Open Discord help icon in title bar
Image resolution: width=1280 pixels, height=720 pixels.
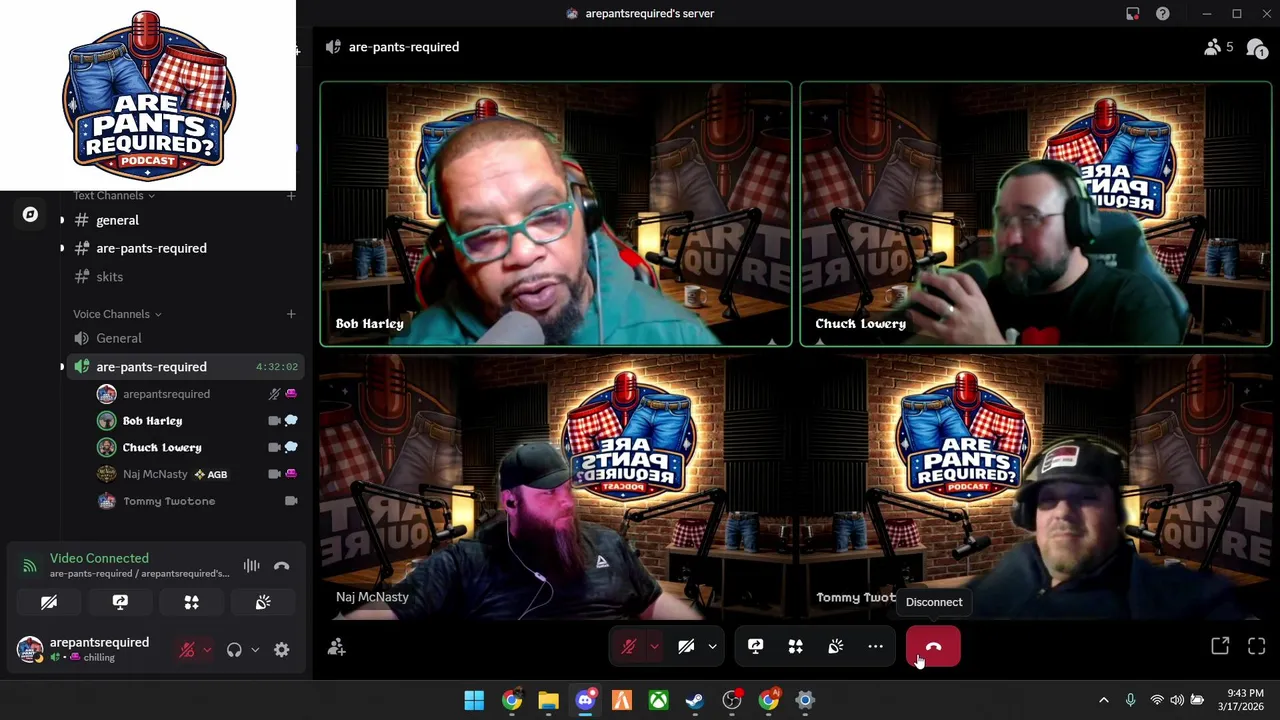[x=1163, y=14]
